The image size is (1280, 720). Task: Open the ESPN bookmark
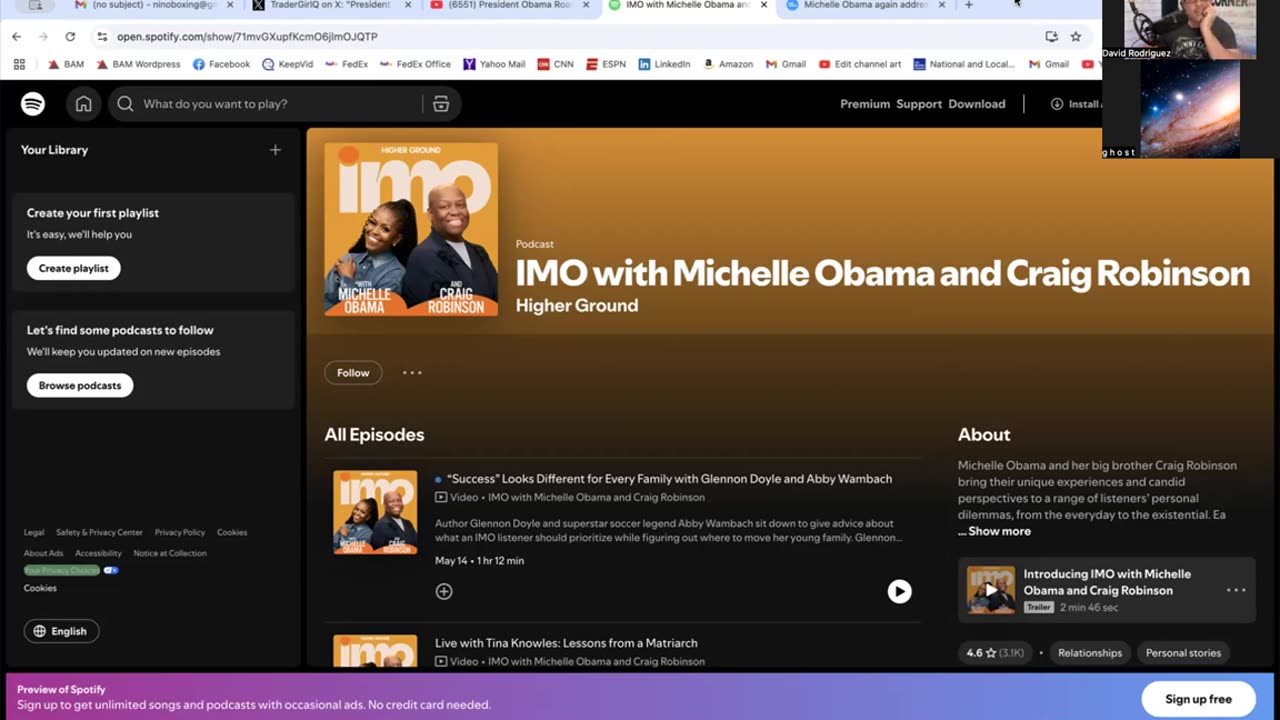606,64
